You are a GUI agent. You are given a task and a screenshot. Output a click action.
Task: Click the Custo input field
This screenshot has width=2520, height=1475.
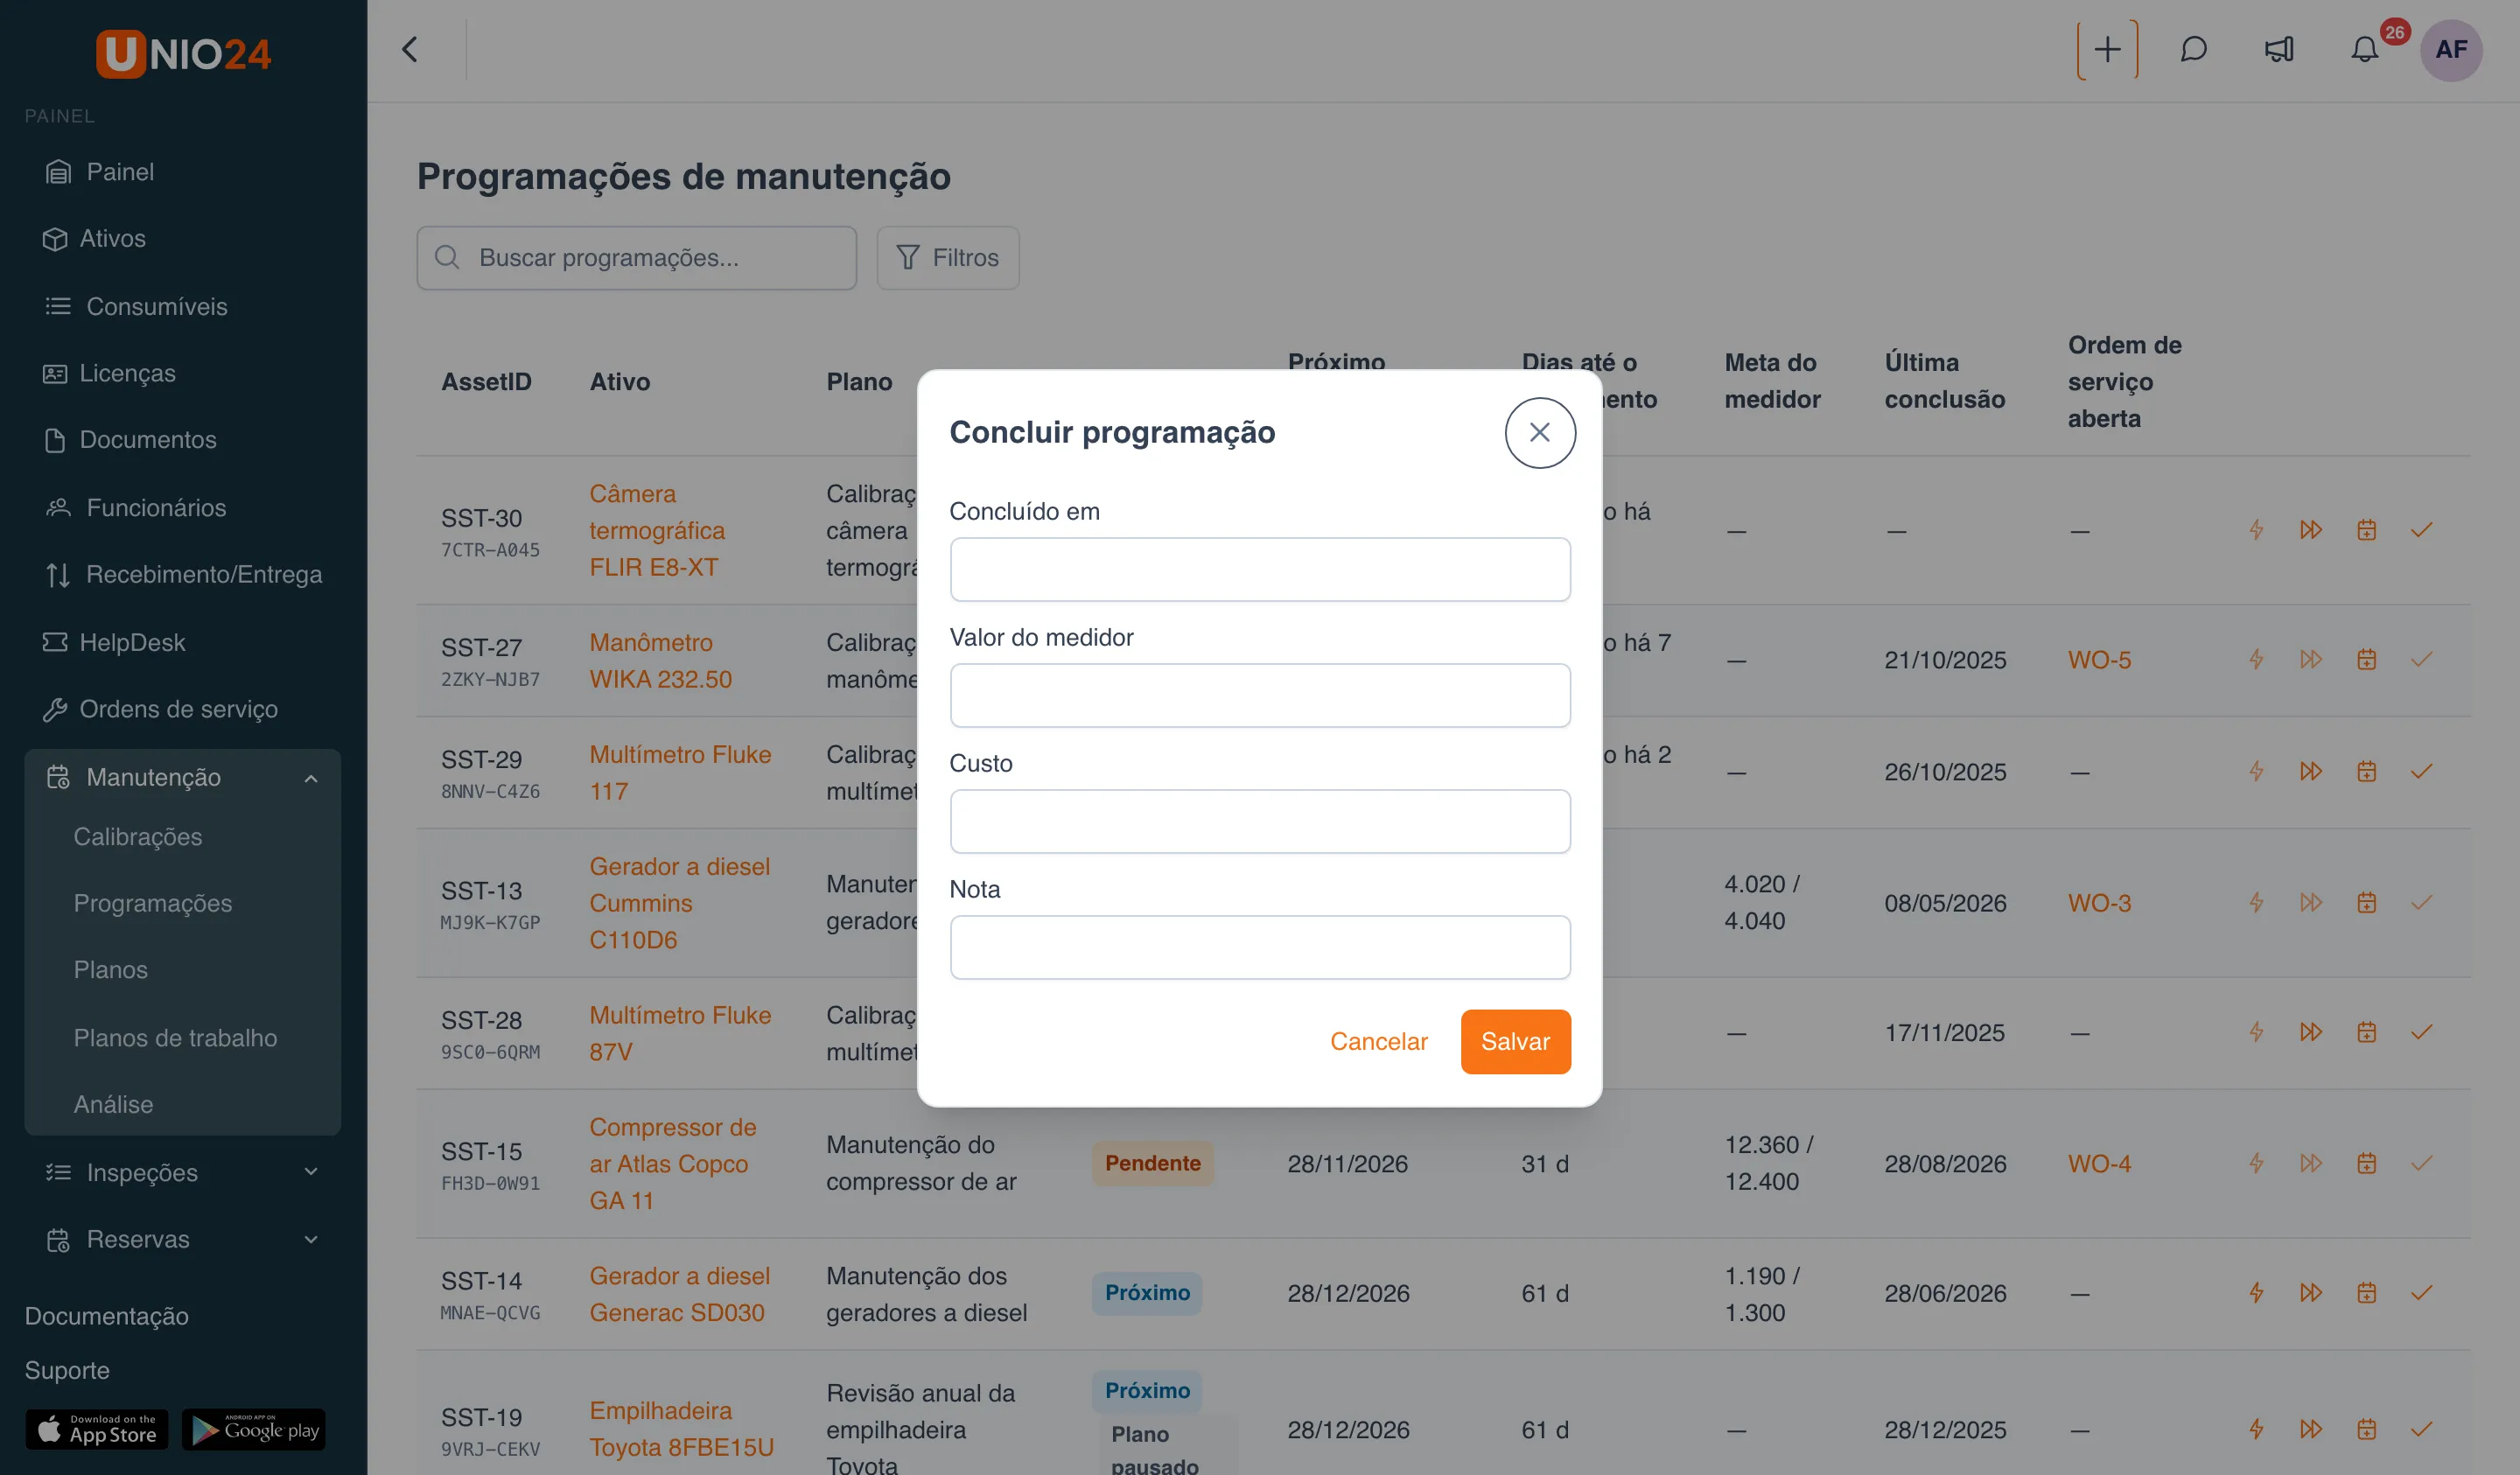click(1260, 821)
